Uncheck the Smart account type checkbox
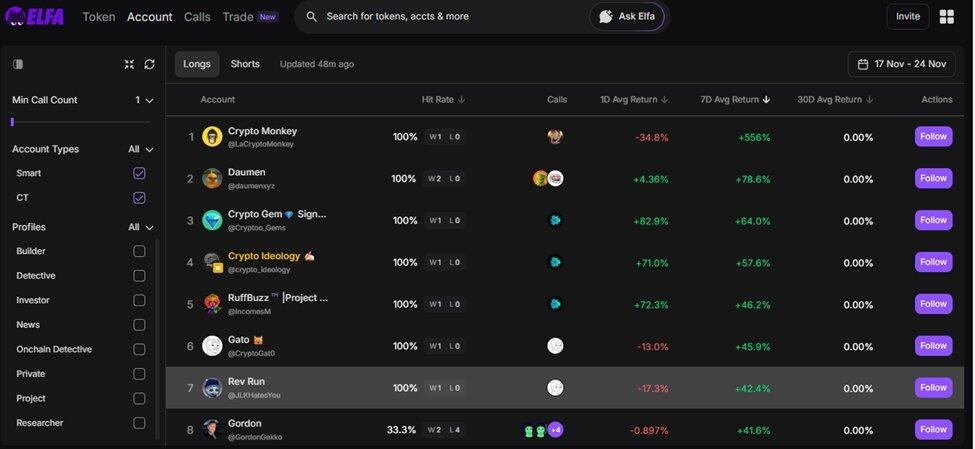The width and height of the screenshot is (975, 449). pyautogui.click(x=139, y=173)
